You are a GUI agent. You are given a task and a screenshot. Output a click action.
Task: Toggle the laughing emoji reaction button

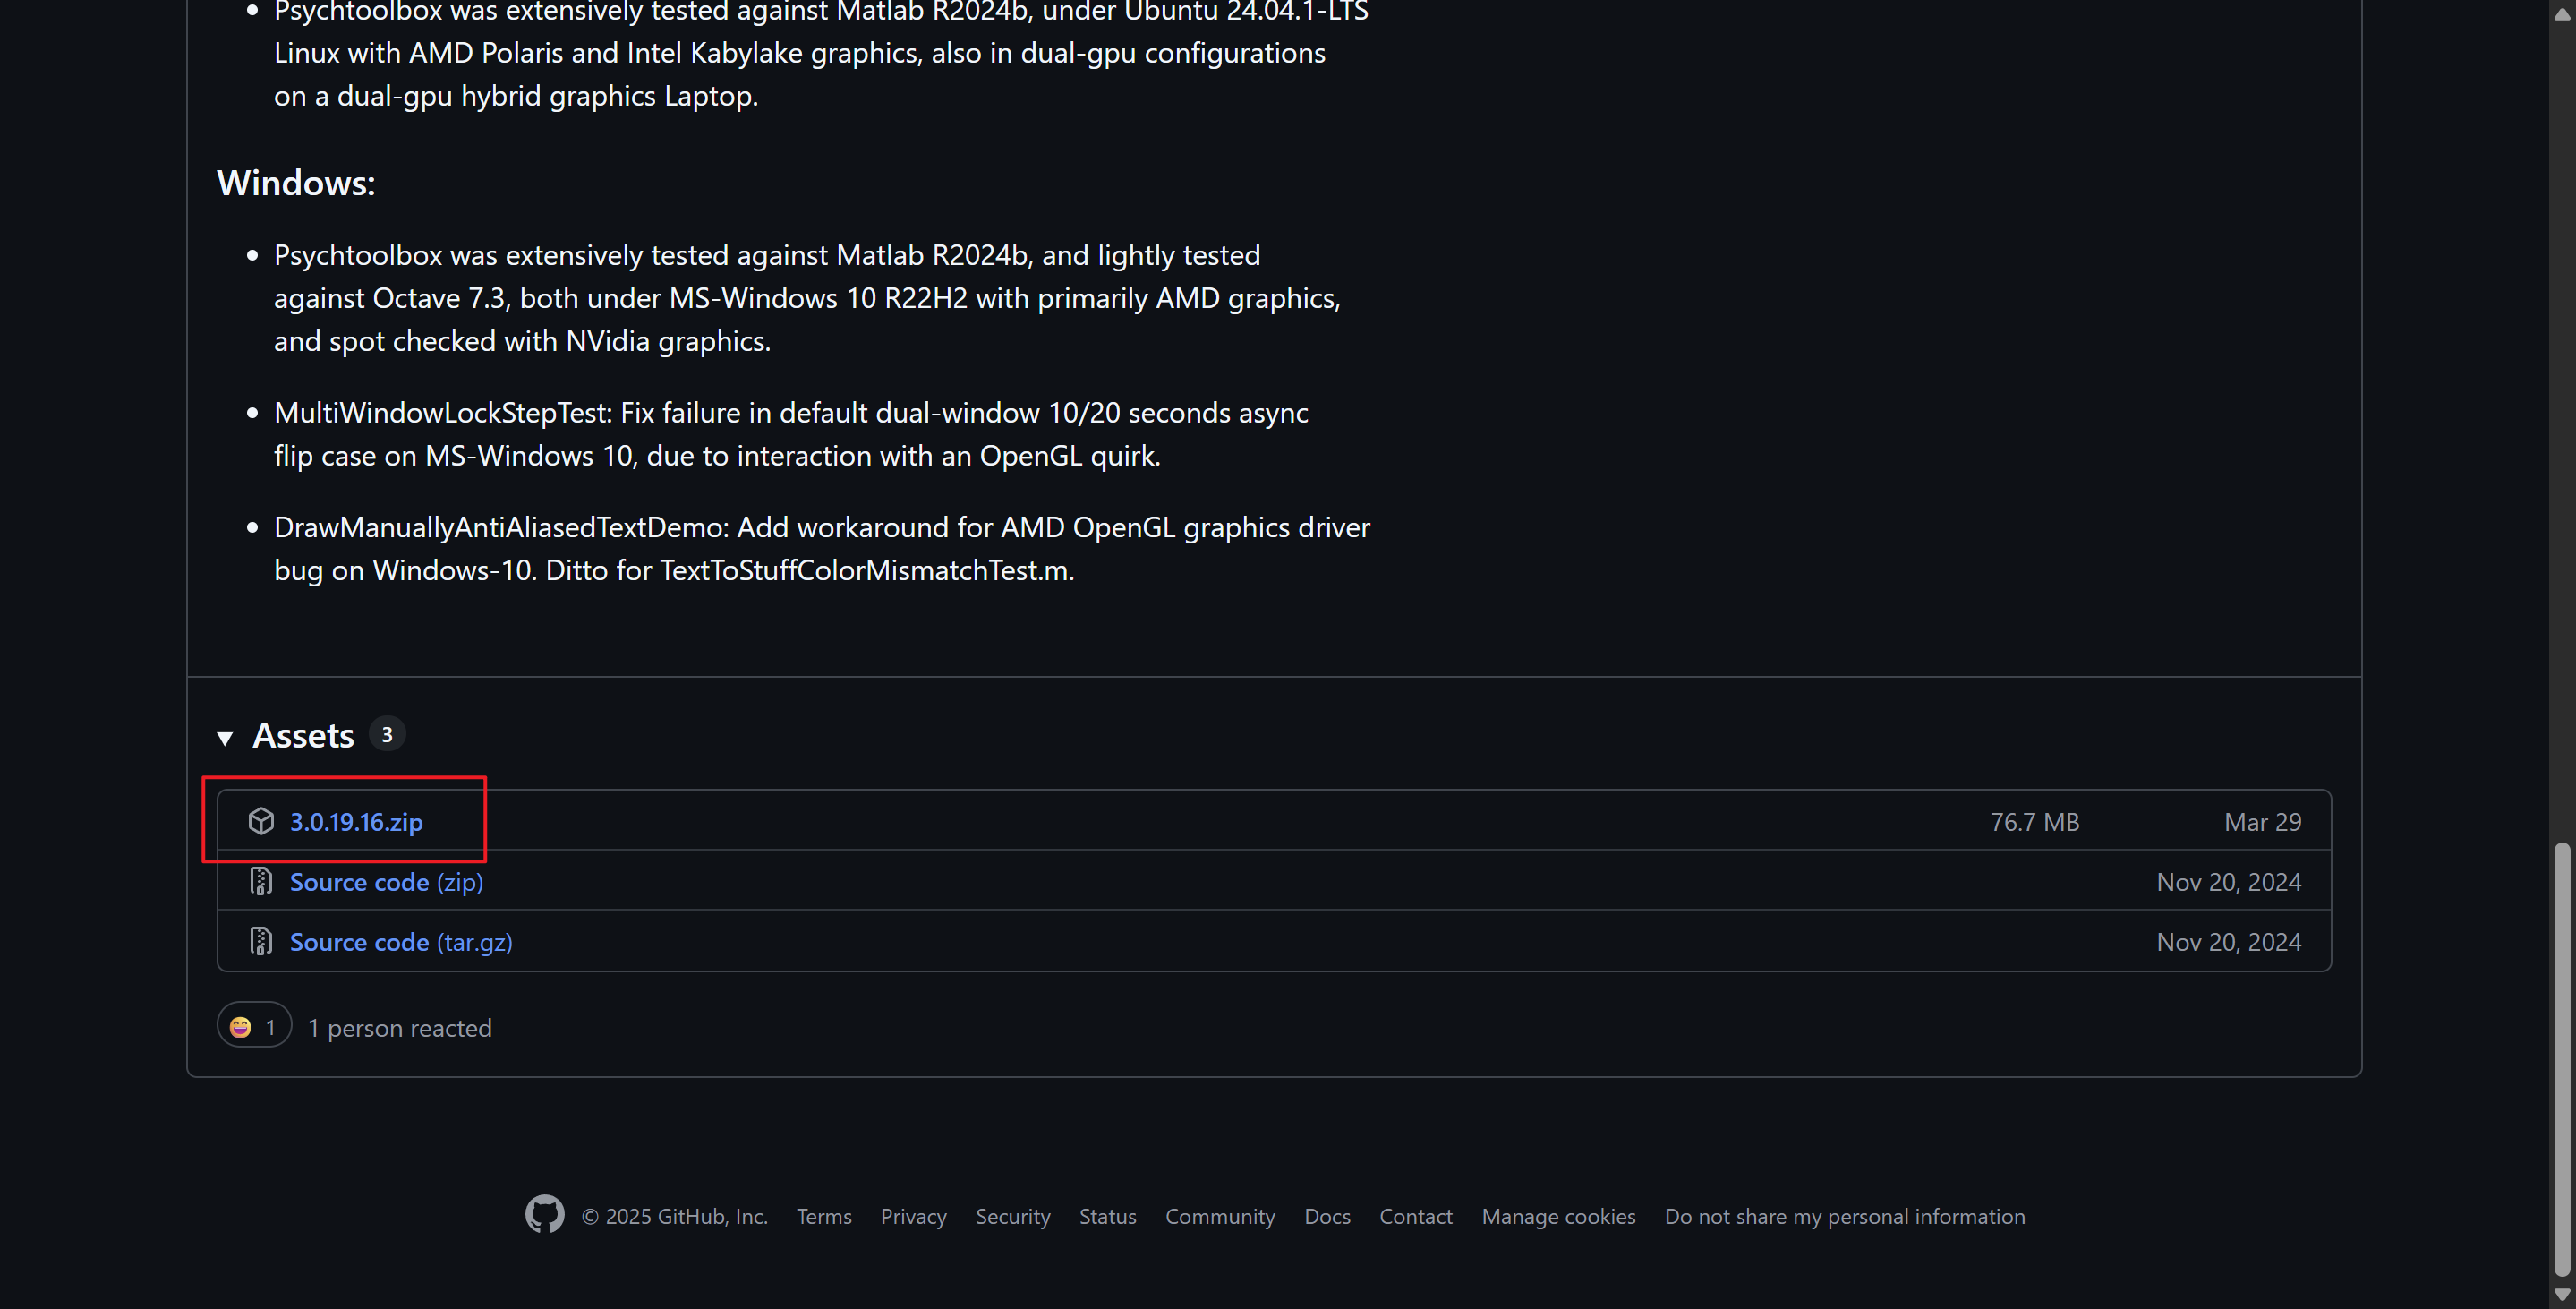point(254,1026)
